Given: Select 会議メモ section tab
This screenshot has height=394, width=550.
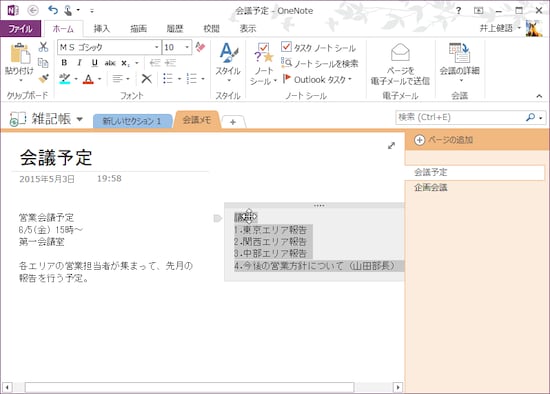Looking at the screenshot, I should pyautogui.click(x=197, y=120).
